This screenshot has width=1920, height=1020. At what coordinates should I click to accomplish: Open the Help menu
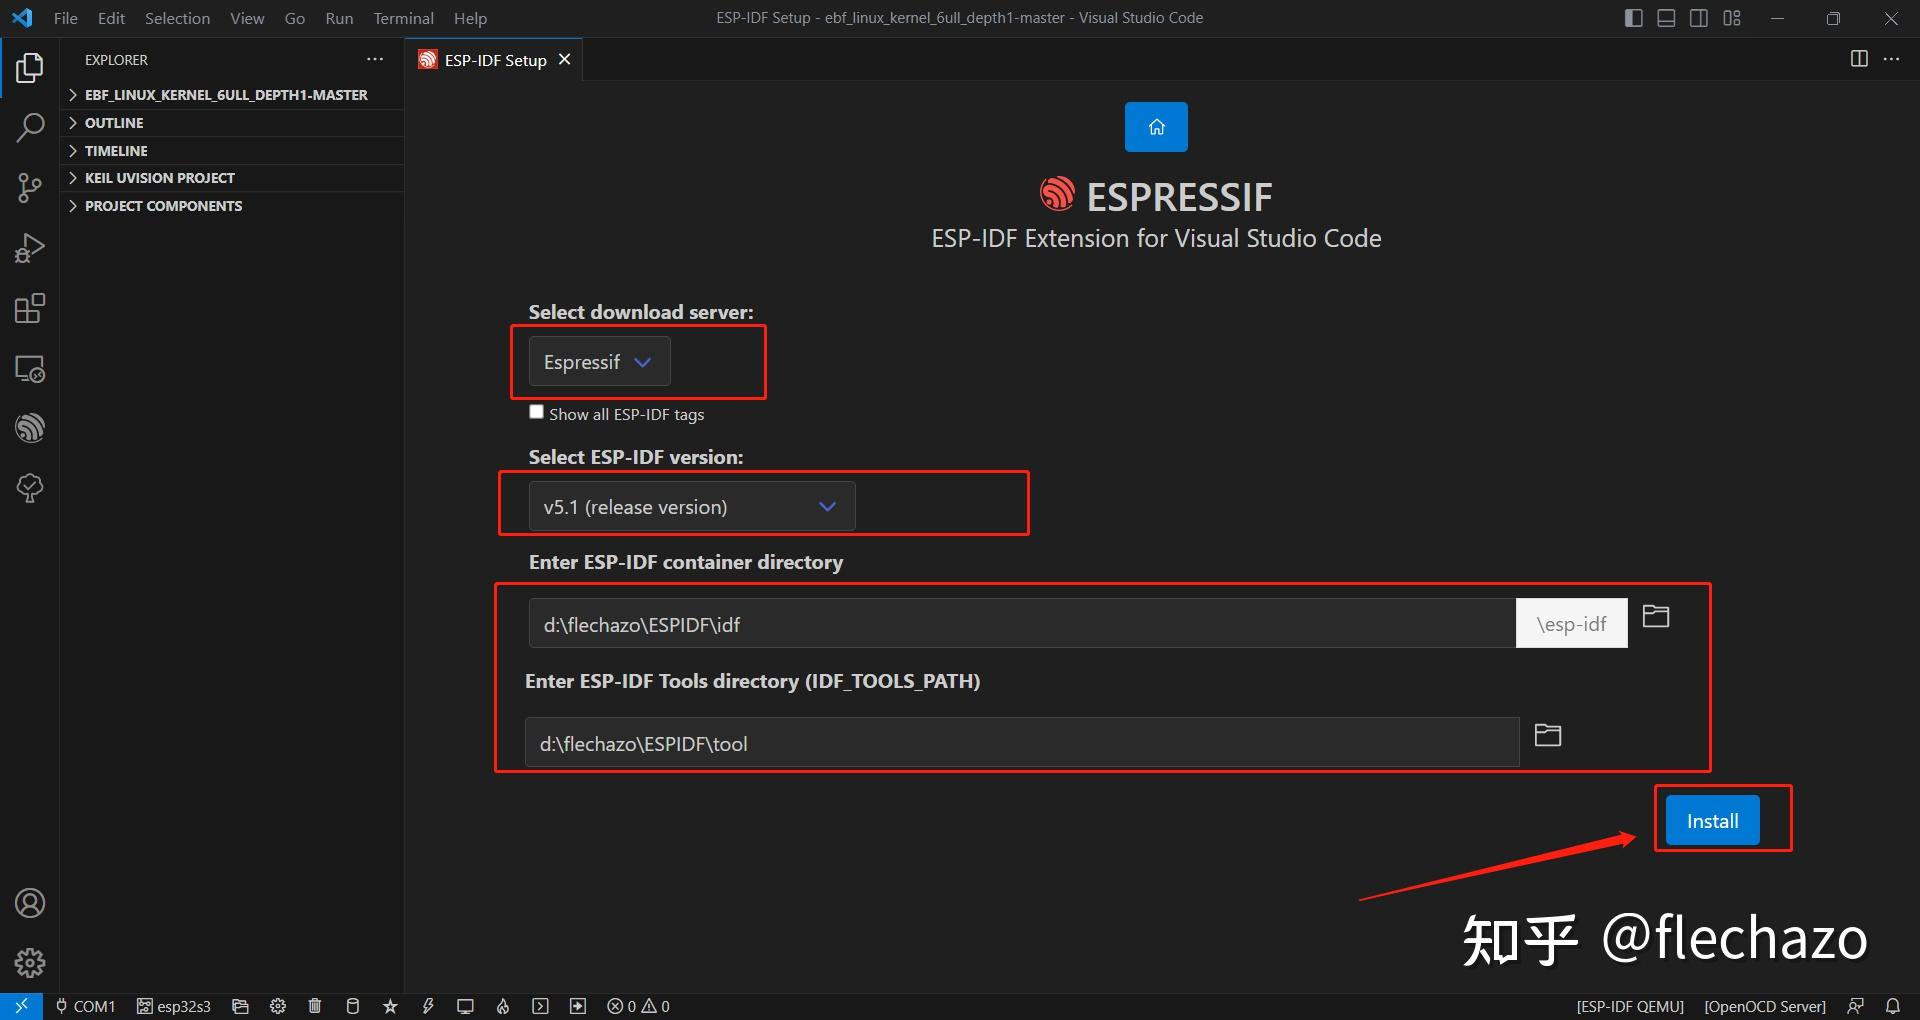coord(470,18)
